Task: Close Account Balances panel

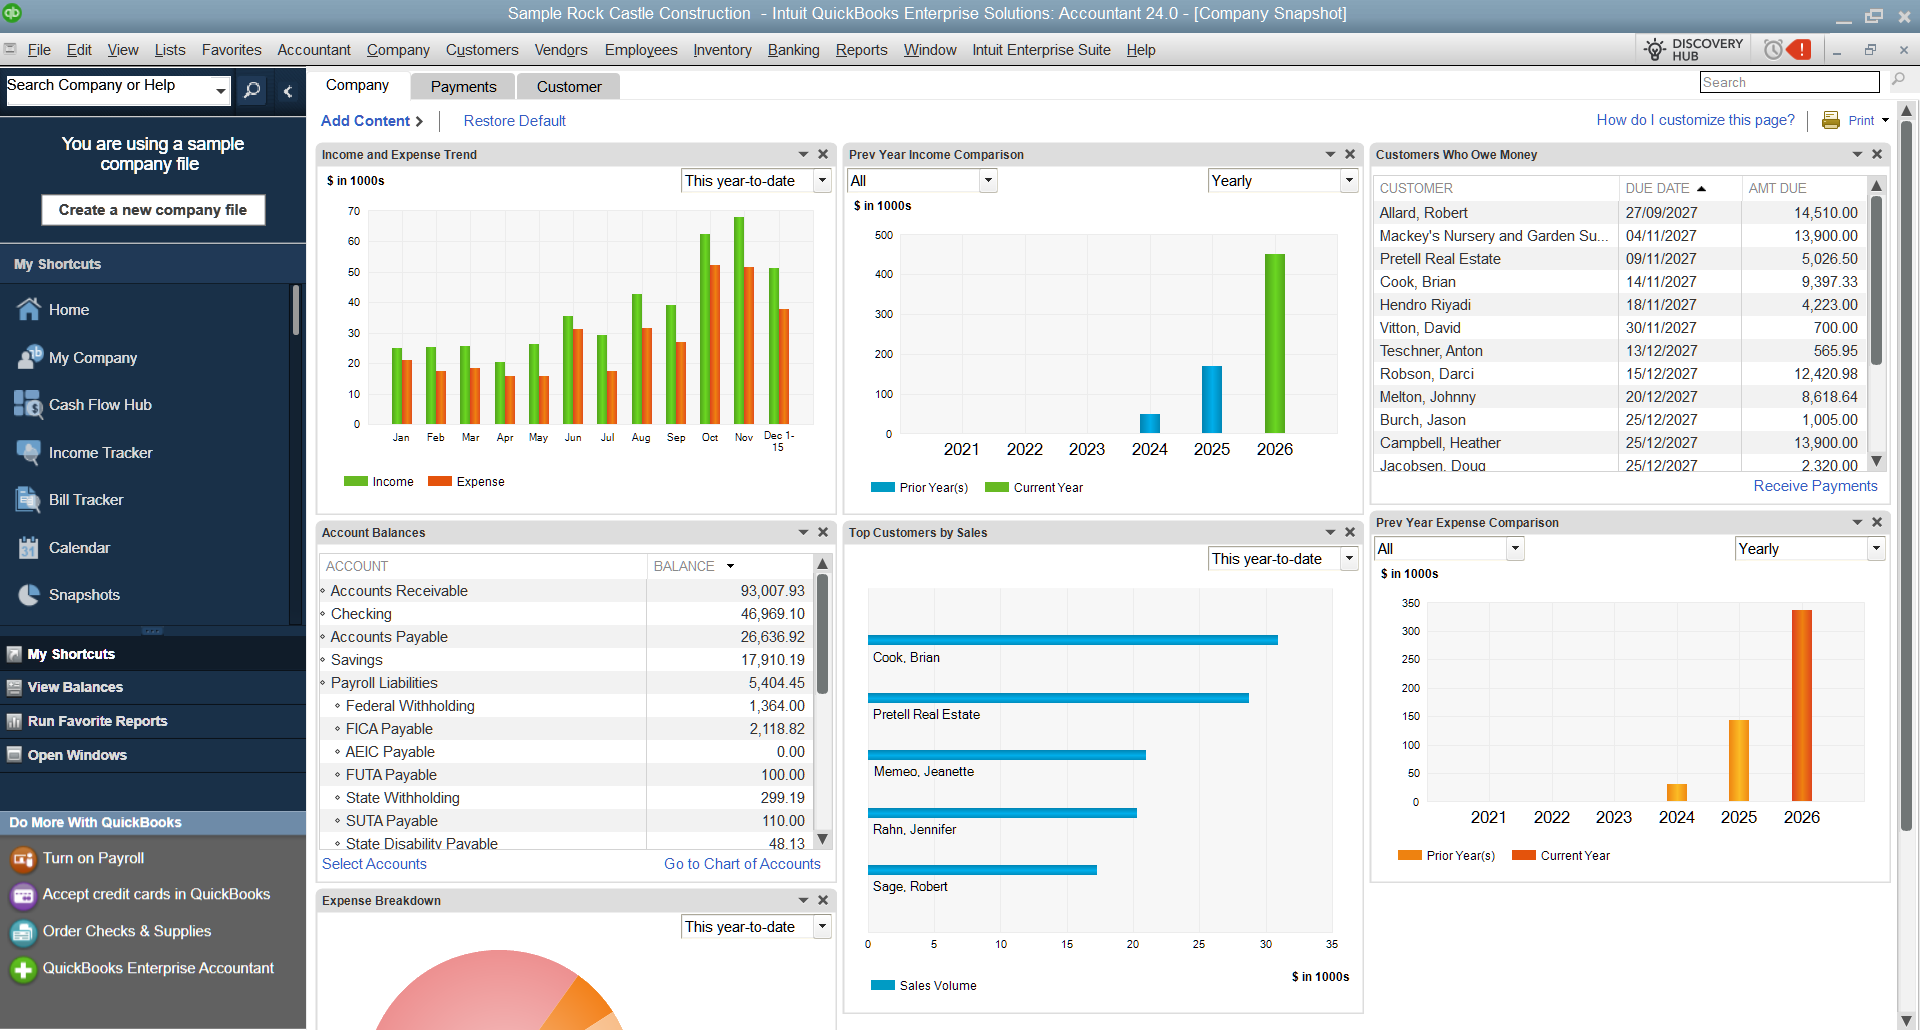Action: (823, 532)
